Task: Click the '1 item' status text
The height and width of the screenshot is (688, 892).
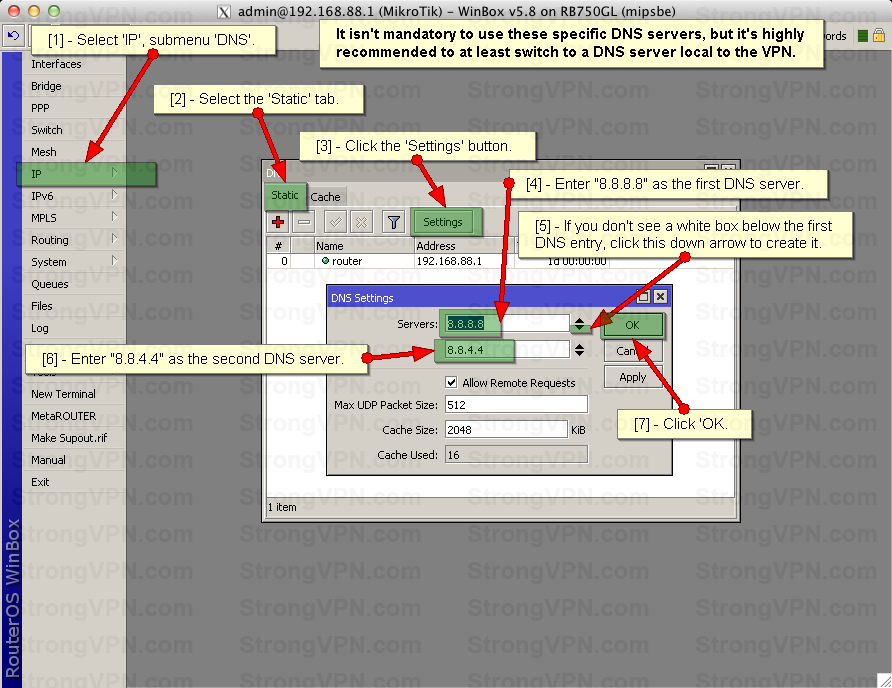Action: (282, 507)
